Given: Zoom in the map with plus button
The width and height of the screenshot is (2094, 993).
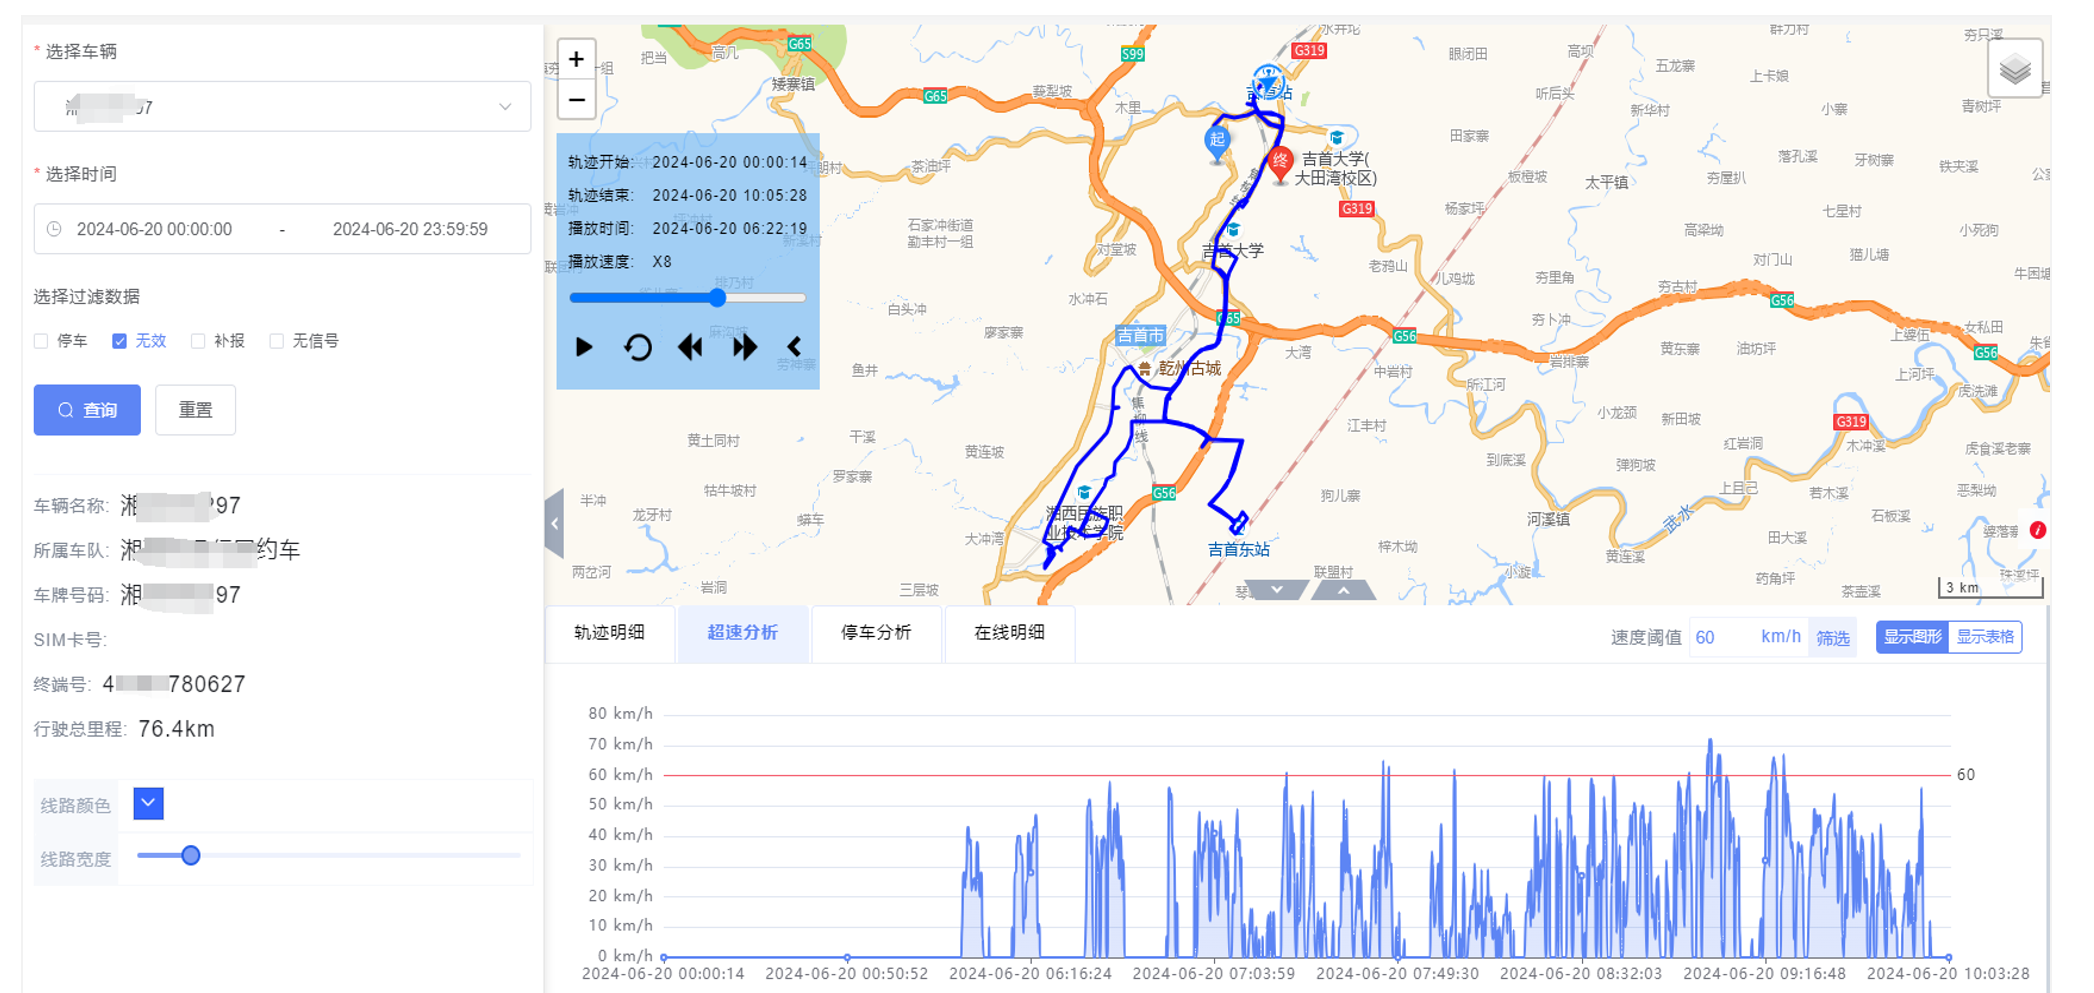Looking at the screenshot, I should pos(577,60).
